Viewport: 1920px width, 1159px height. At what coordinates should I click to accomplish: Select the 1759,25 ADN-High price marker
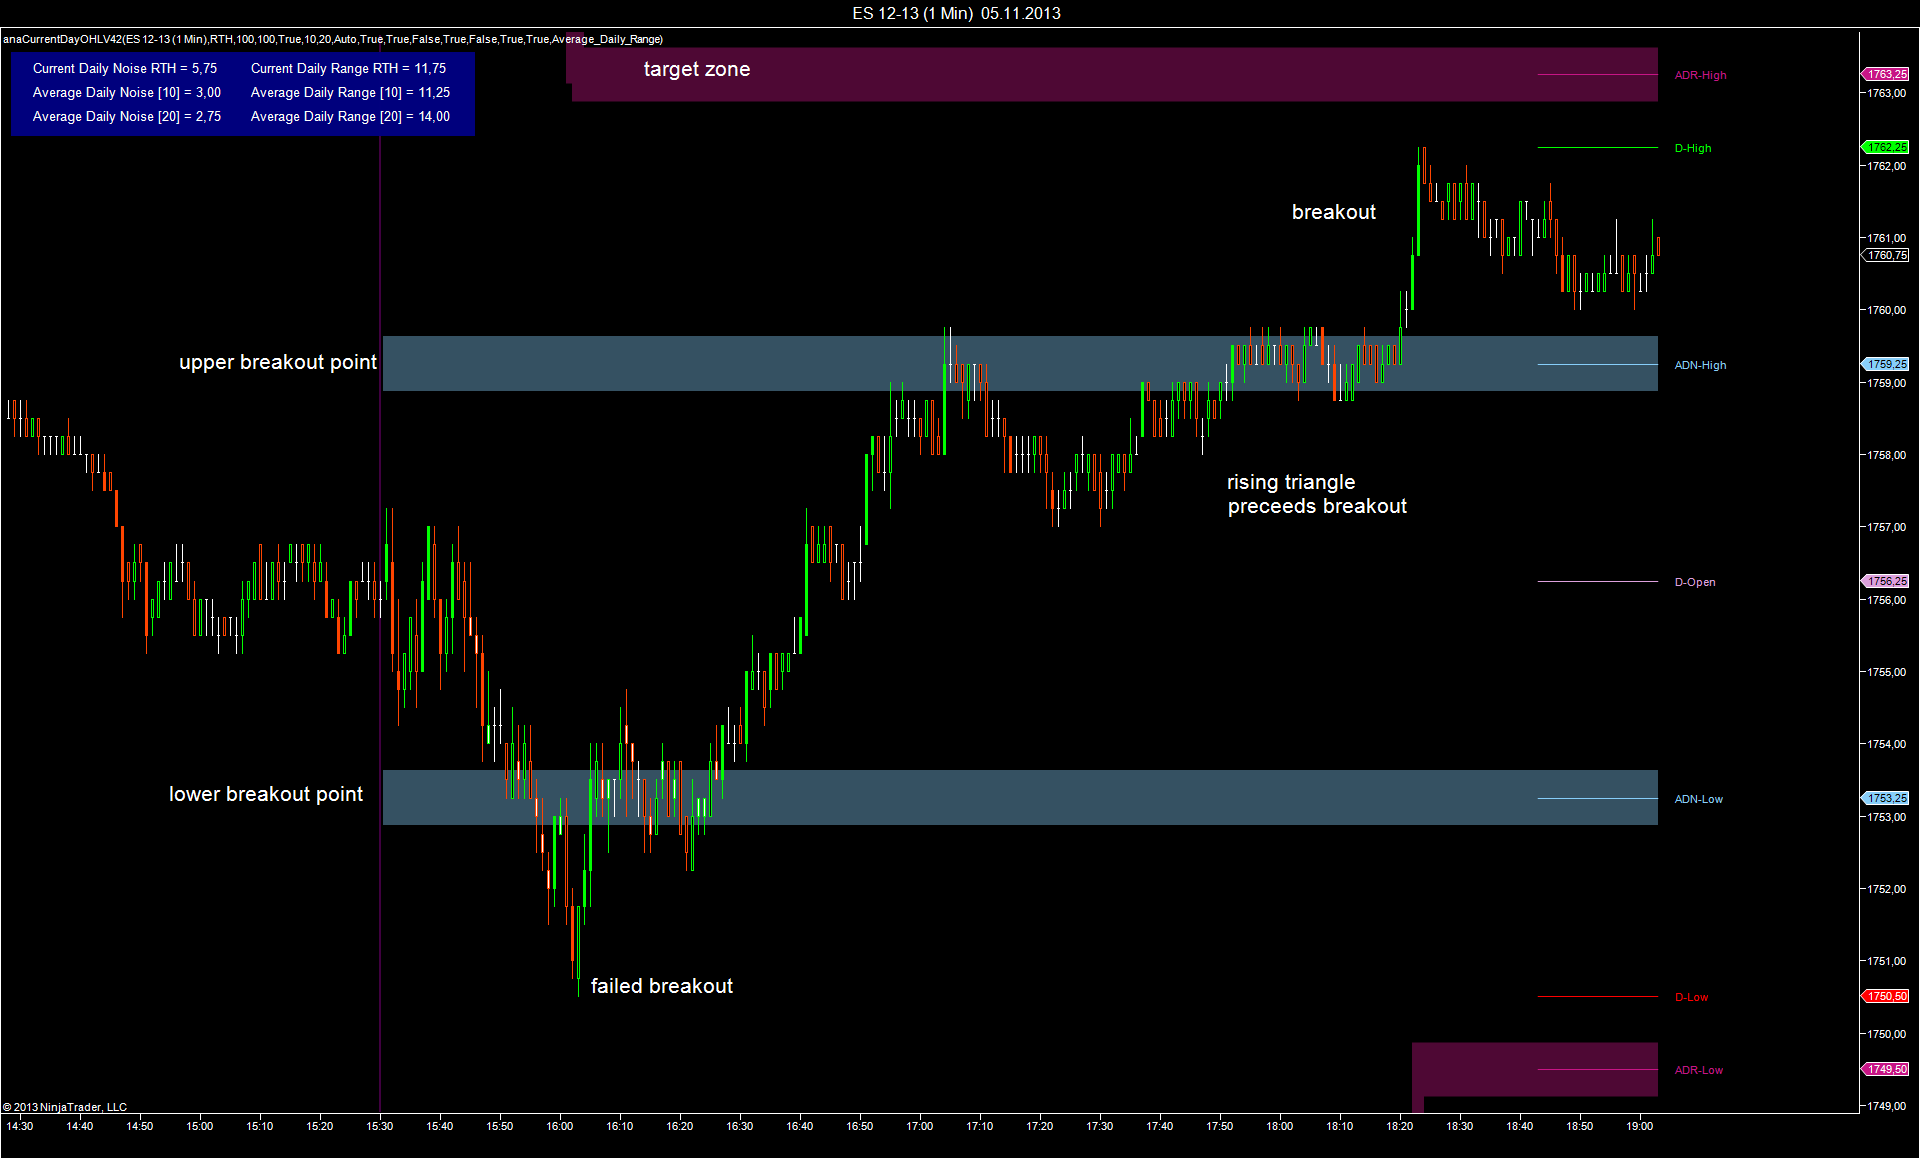click(x=1885, y=364)
